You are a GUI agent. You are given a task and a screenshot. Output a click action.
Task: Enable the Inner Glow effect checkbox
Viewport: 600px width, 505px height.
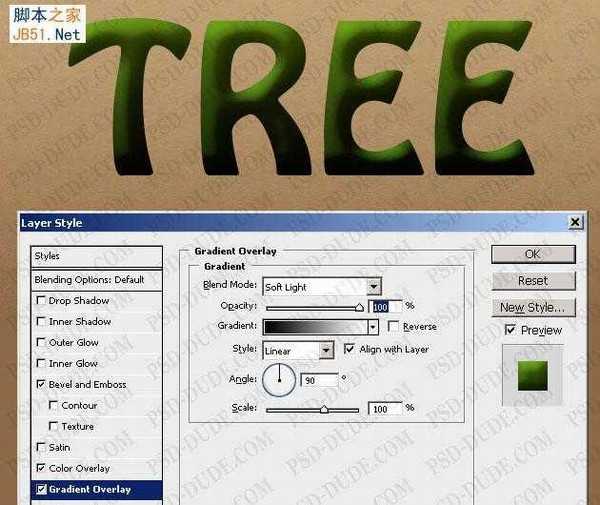[x=41, y=363]
